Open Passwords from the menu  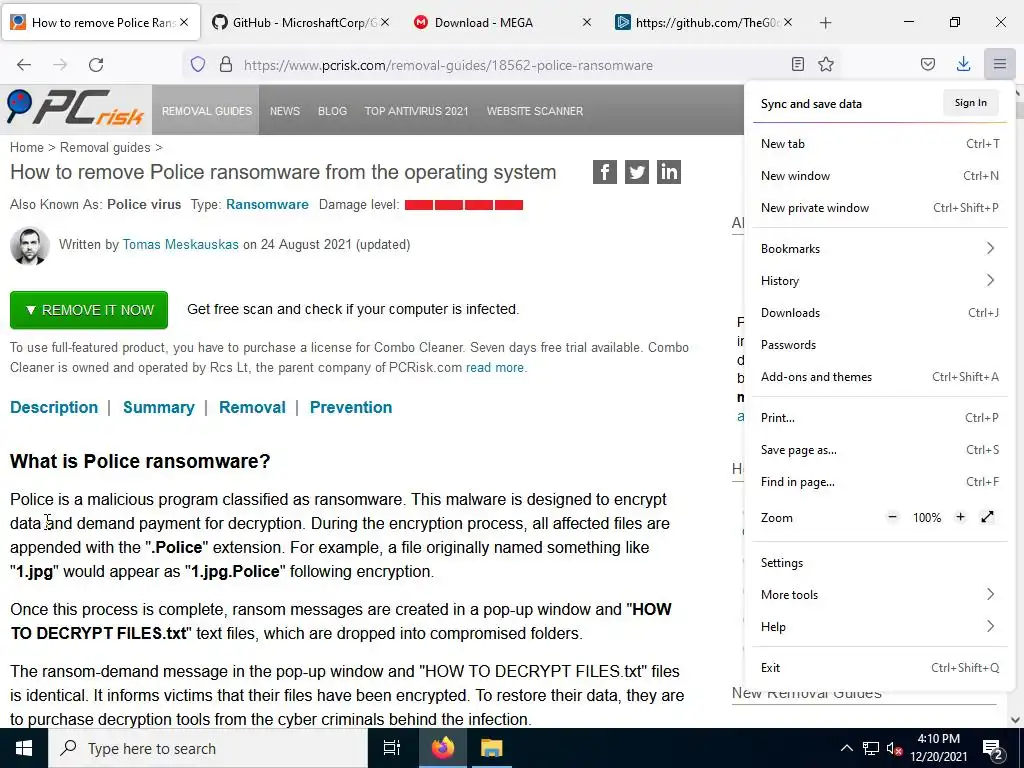(879, 344)
